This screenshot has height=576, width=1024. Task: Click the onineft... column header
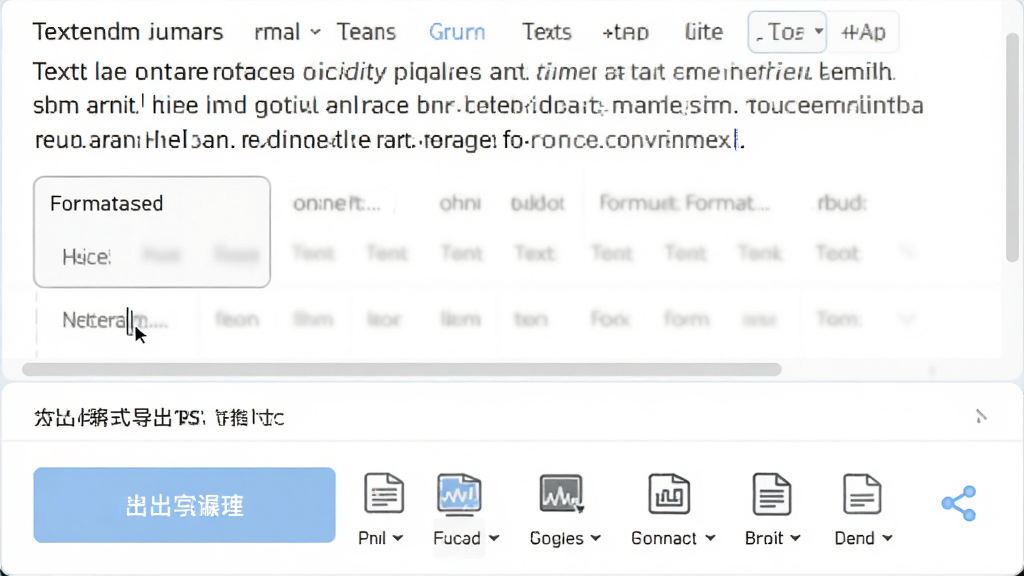pyautogui.click(x=336, y=203)
